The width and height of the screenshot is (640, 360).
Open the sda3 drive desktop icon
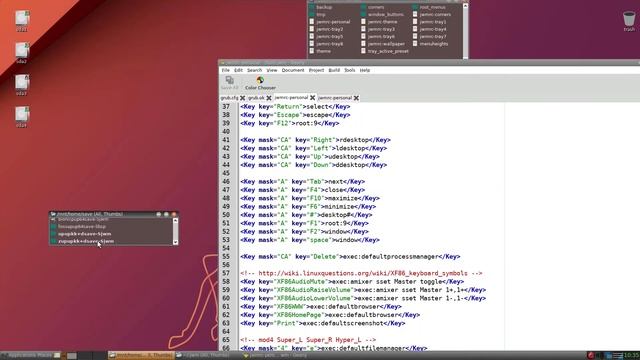click(x=22, y=84)
